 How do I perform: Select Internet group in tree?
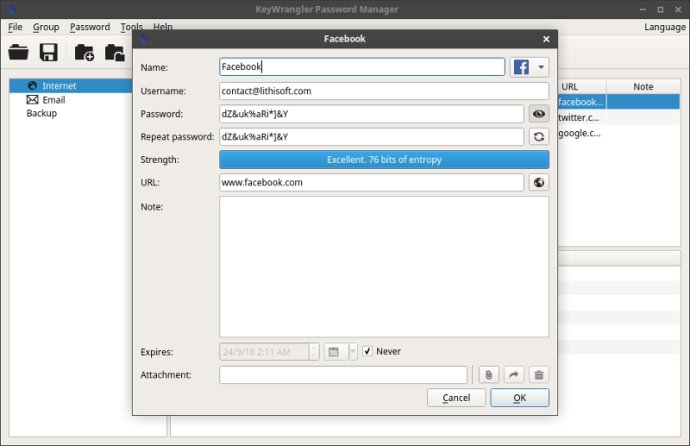click(x=59, y=86)
